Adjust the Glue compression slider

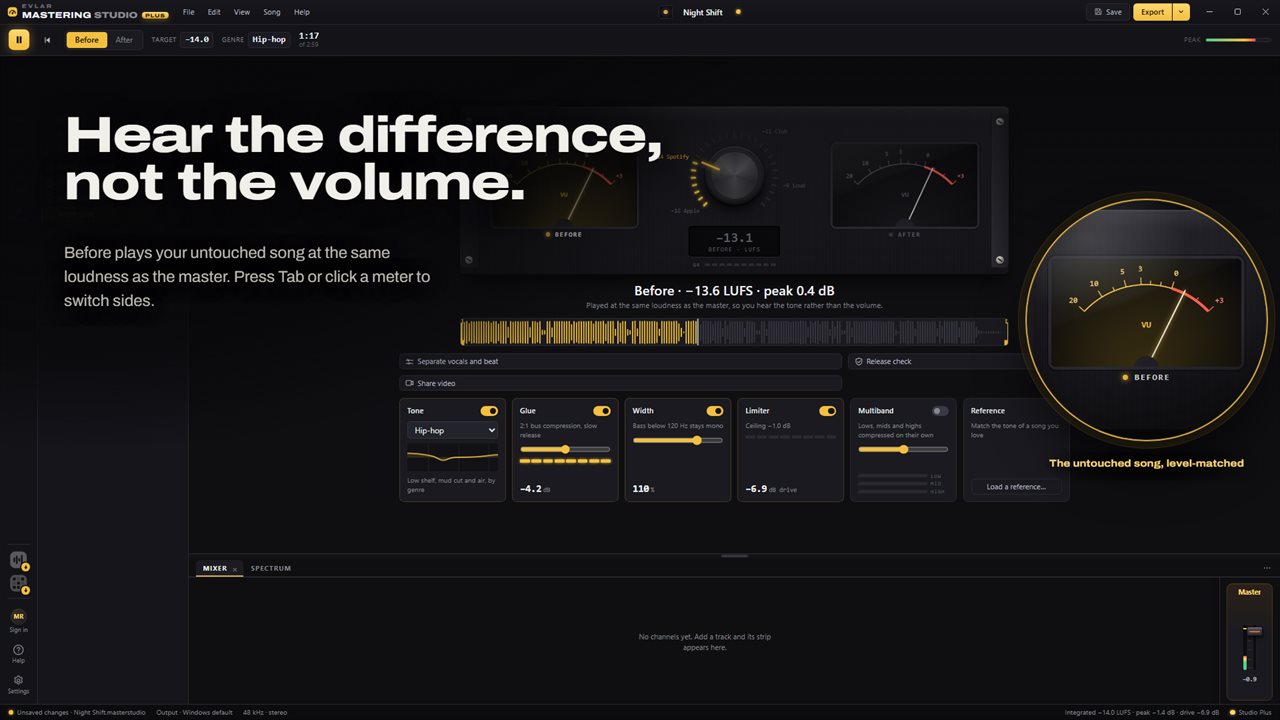pyautogui.click(x=565, y=450)
